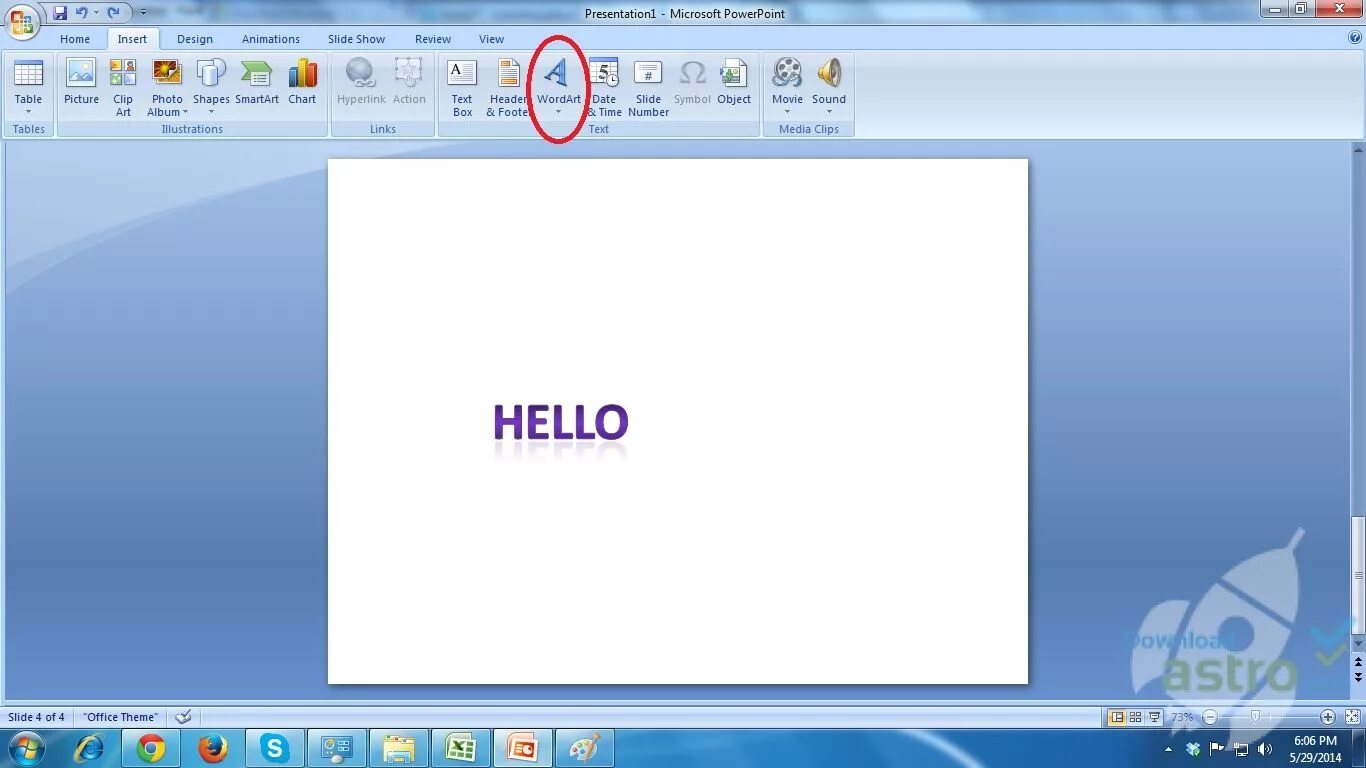Switch to Normal view
The width and height of the screenshot is (1366, 768).
[x=1117, y=717]
